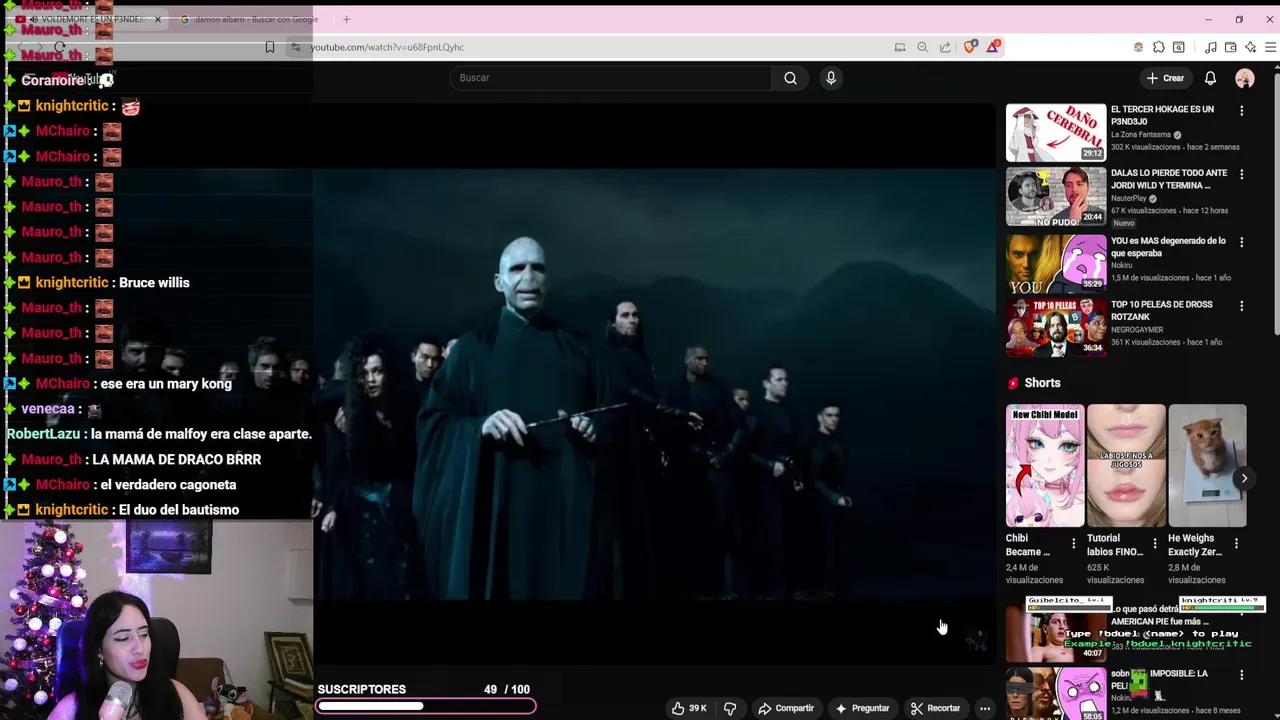Click the Shorts section heading
The height and width of the screenshot is (720, 1280).
(x=1042, y=383)
